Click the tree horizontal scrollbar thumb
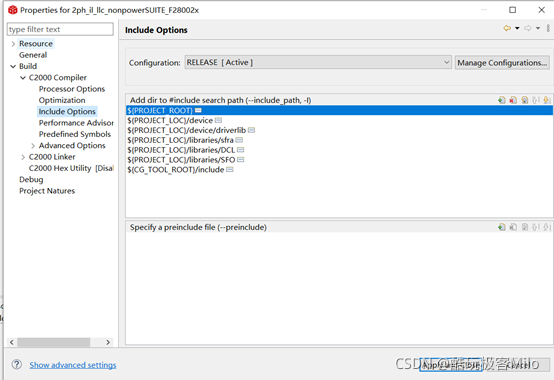 click(x=54, y=342)
